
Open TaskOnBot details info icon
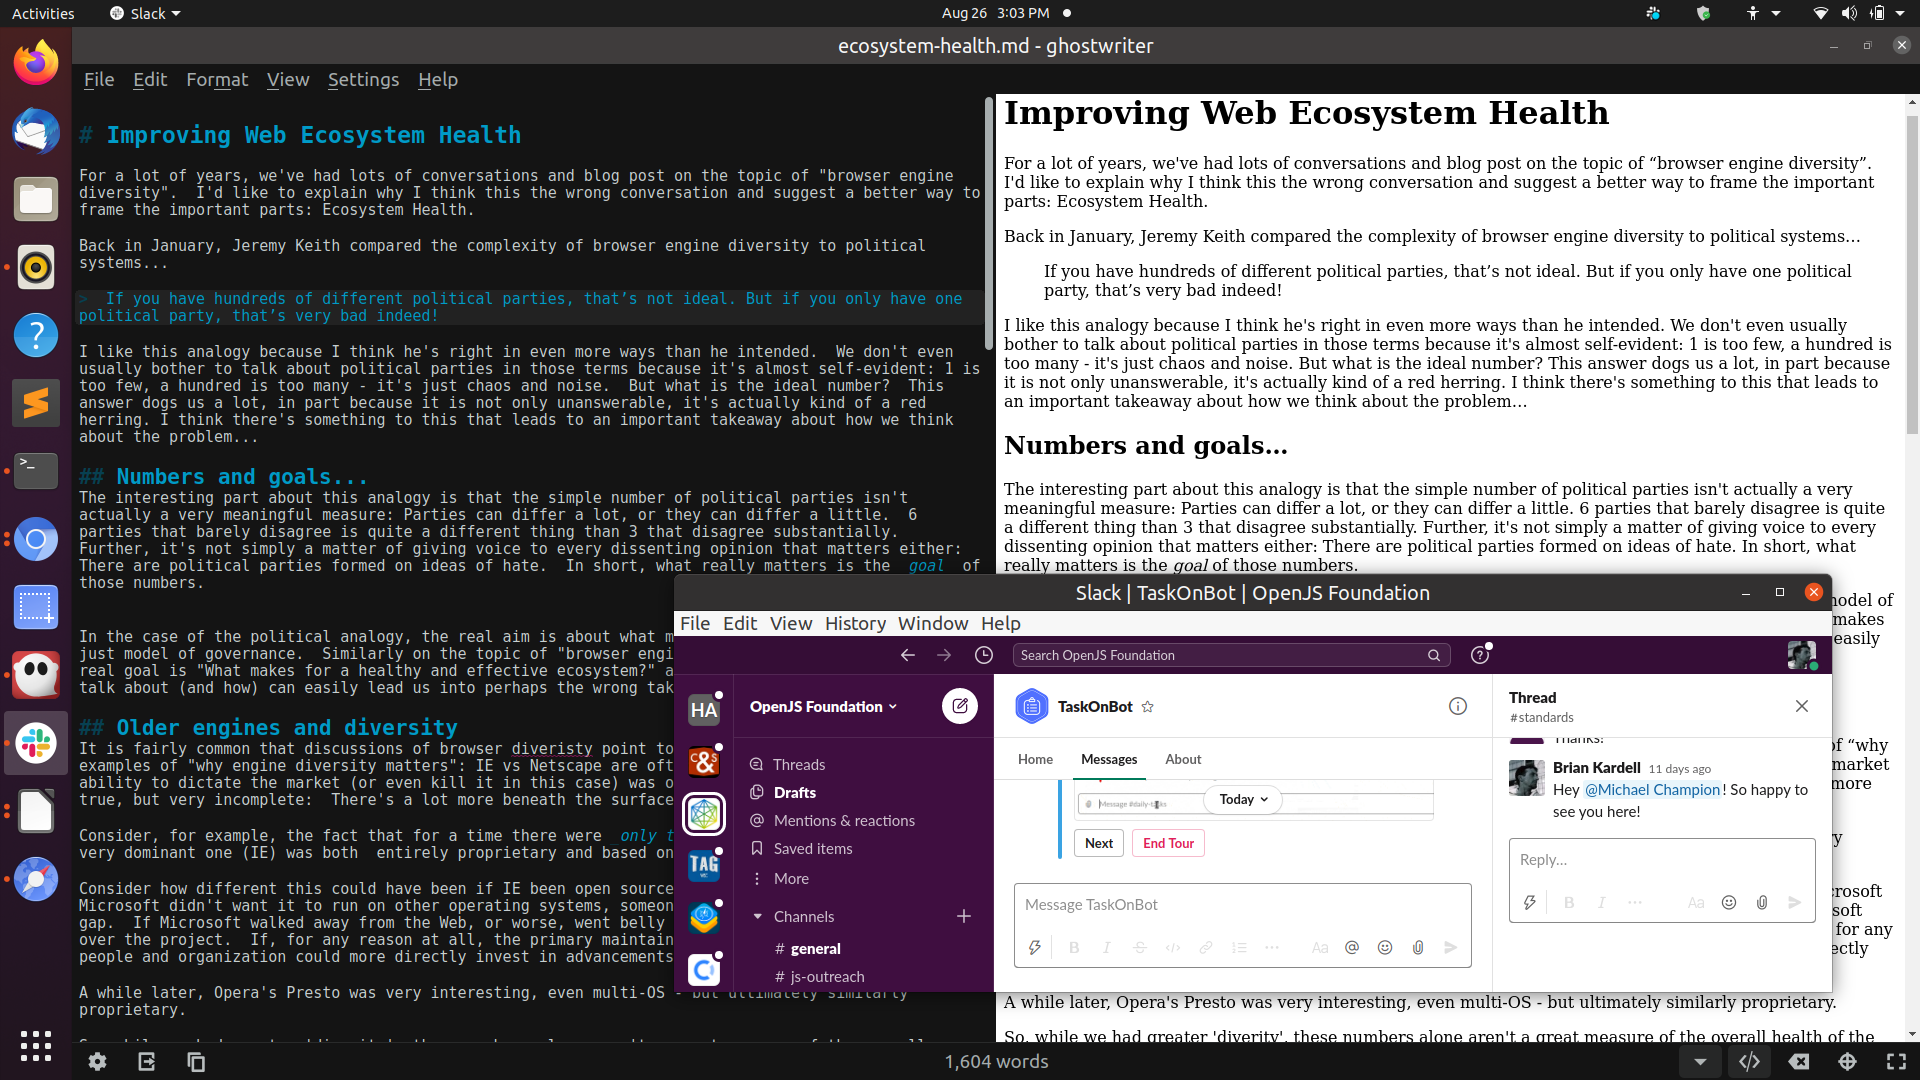tap(1457, 706)
